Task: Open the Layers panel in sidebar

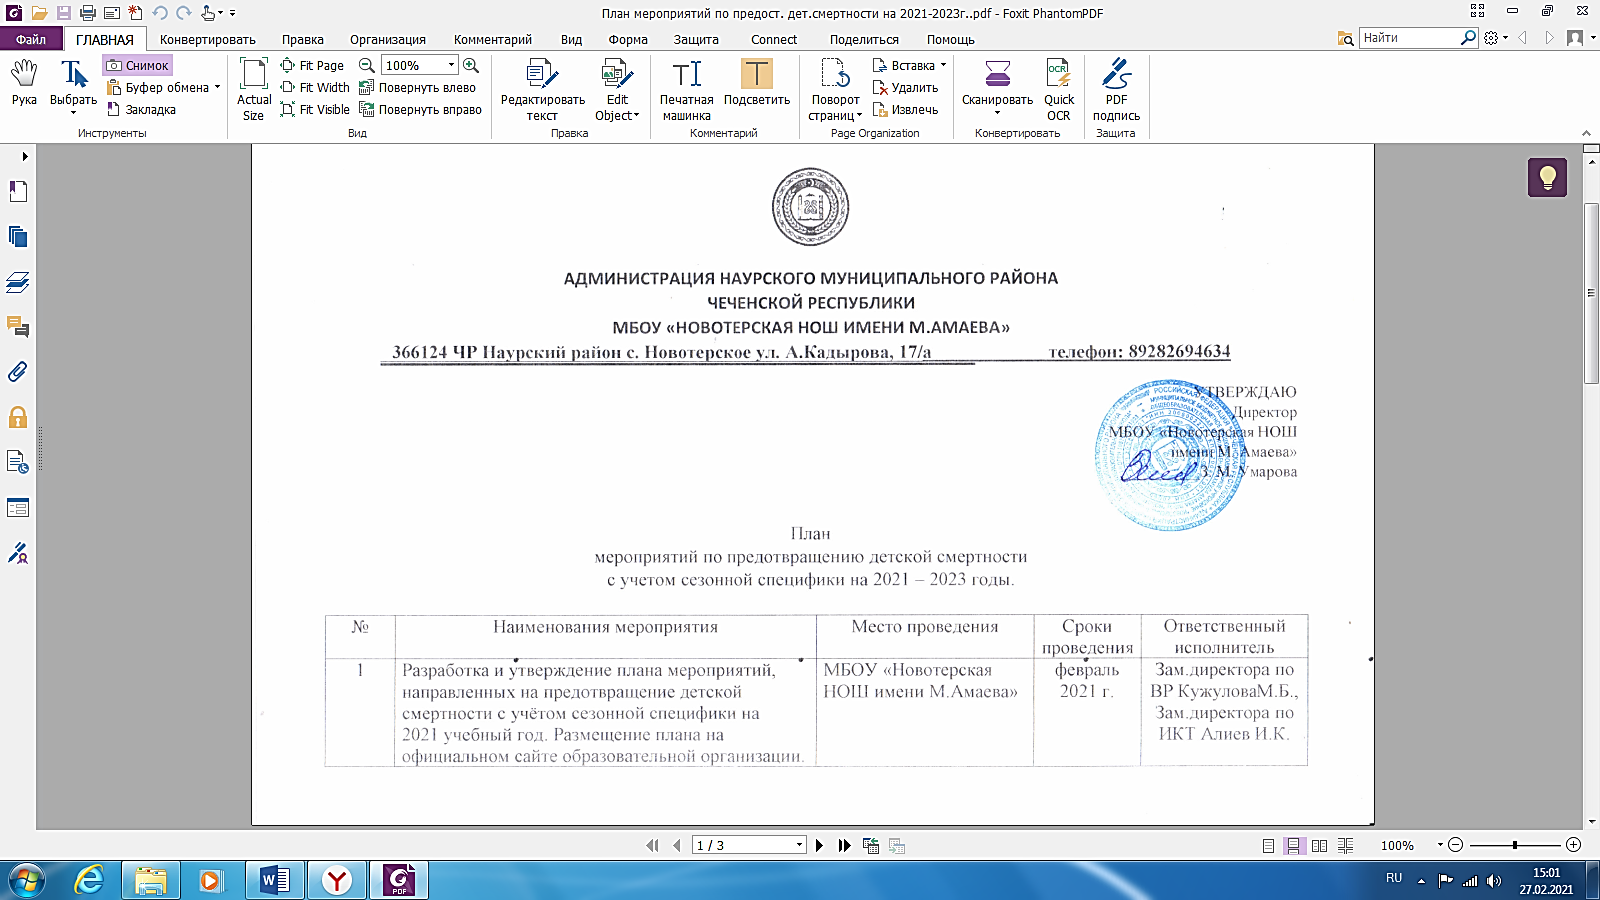Action: click(18, 282)
